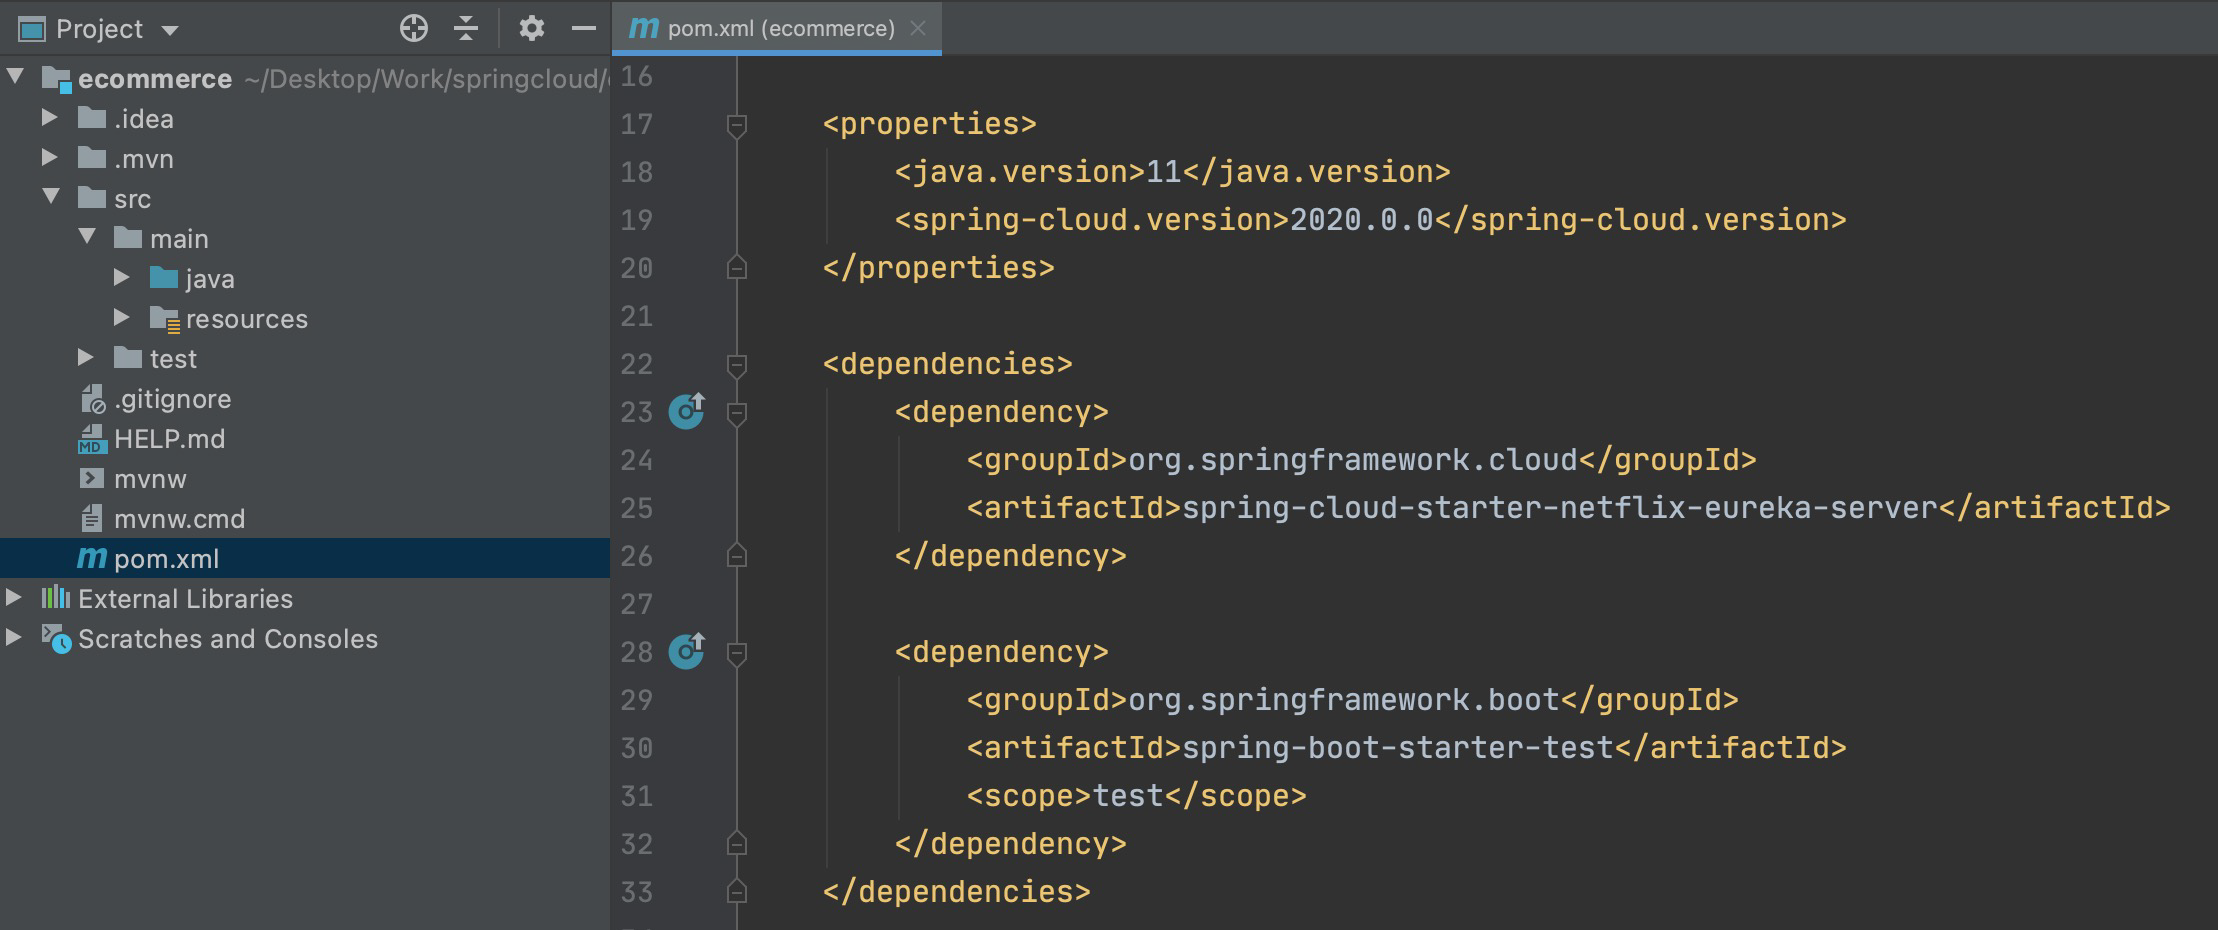2218x930 pixels.
Task: Click the test folder icon
Action: pos(128,358)
